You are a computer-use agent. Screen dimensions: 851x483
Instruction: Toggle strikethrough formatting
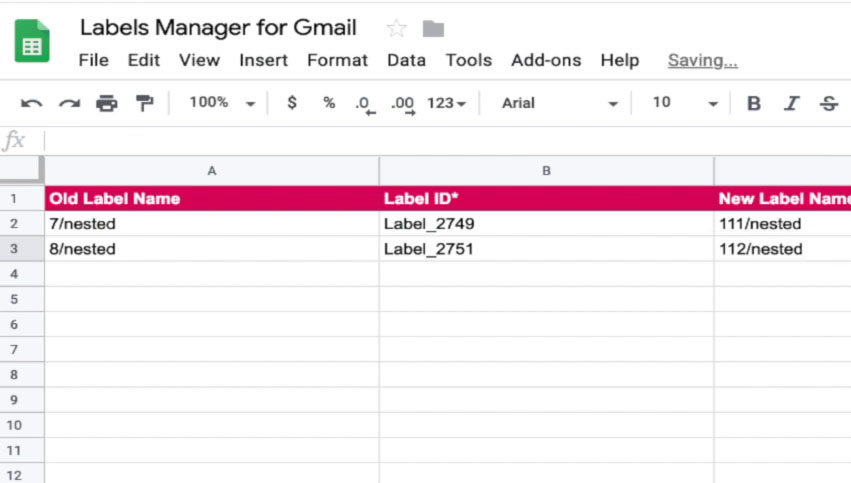(829, 103)
